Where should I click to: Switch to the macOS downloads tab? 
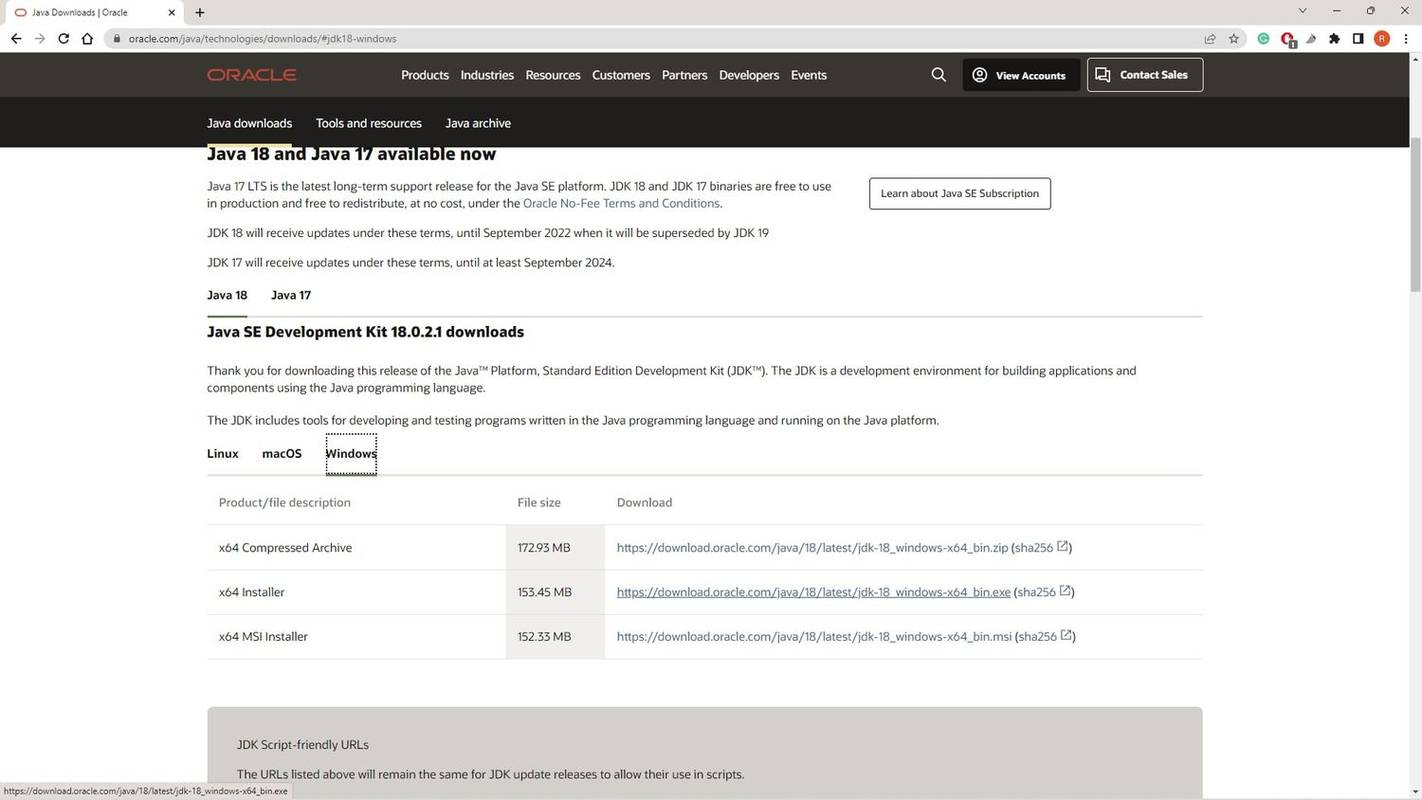click(x=282, y=454)
